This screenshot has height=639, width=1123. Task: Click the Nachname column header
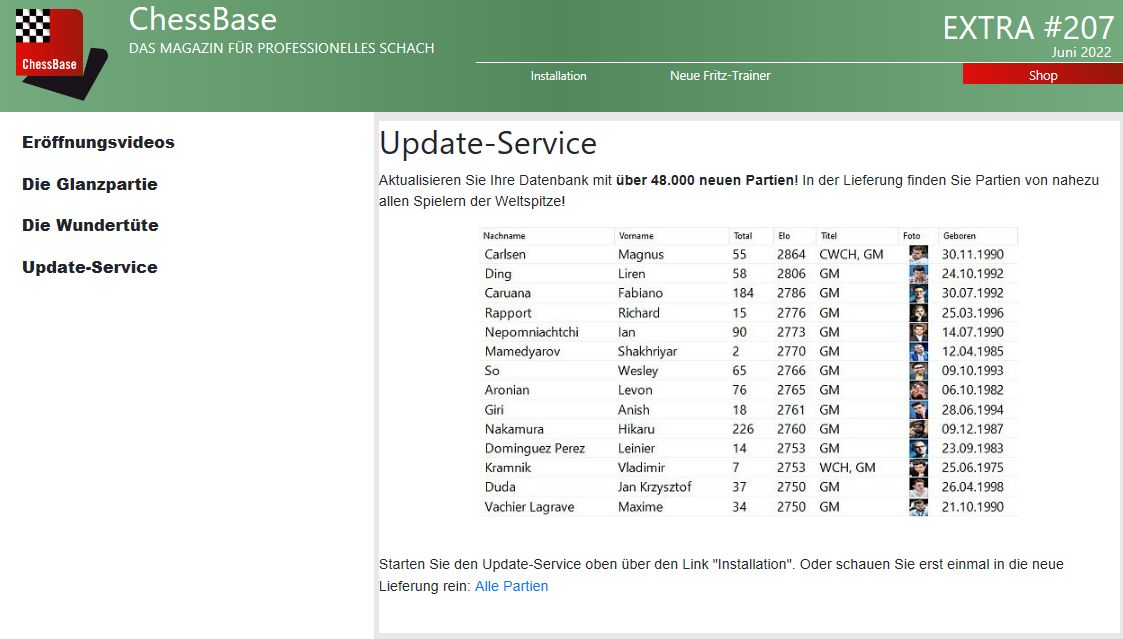click(504, 236)
